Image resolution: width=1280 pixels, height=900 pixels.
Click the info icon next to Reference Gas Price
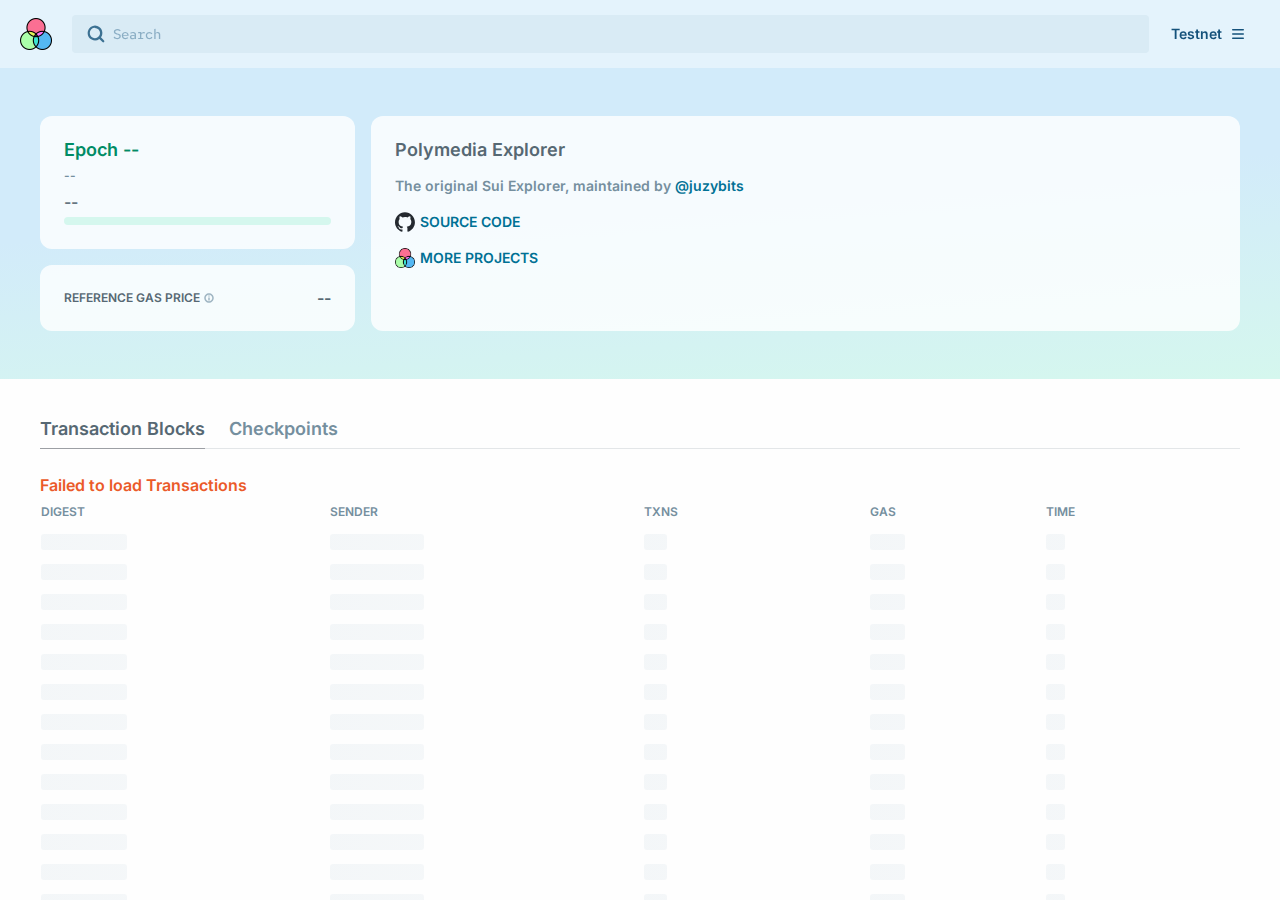209,298
